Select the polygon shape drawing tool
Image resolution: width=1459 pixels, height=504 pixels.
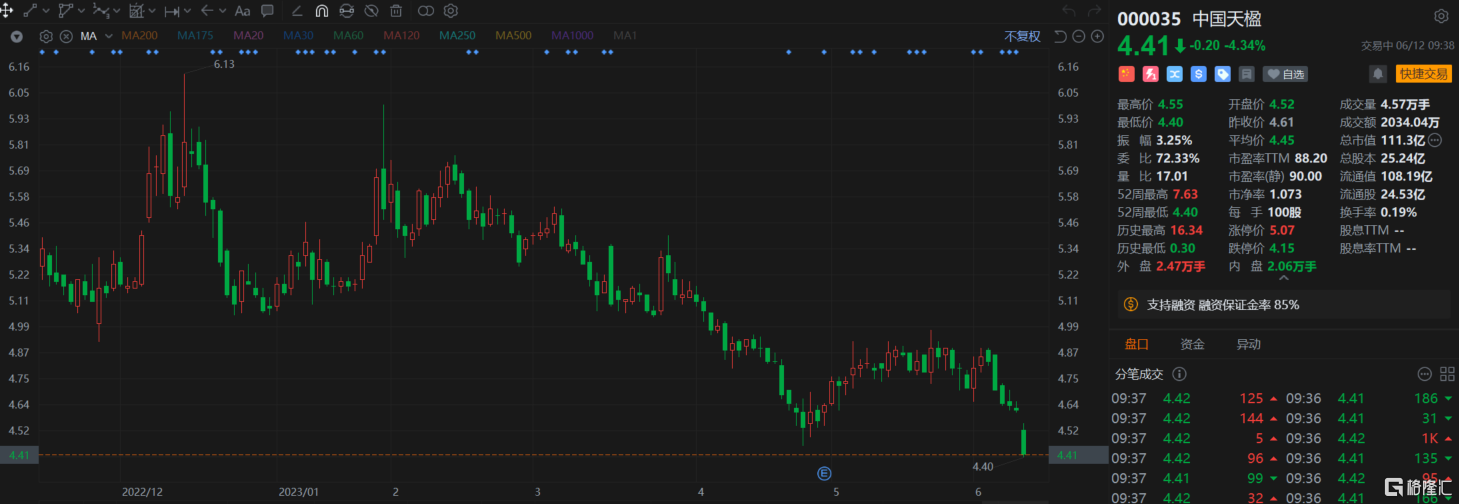tap(66, 11)
